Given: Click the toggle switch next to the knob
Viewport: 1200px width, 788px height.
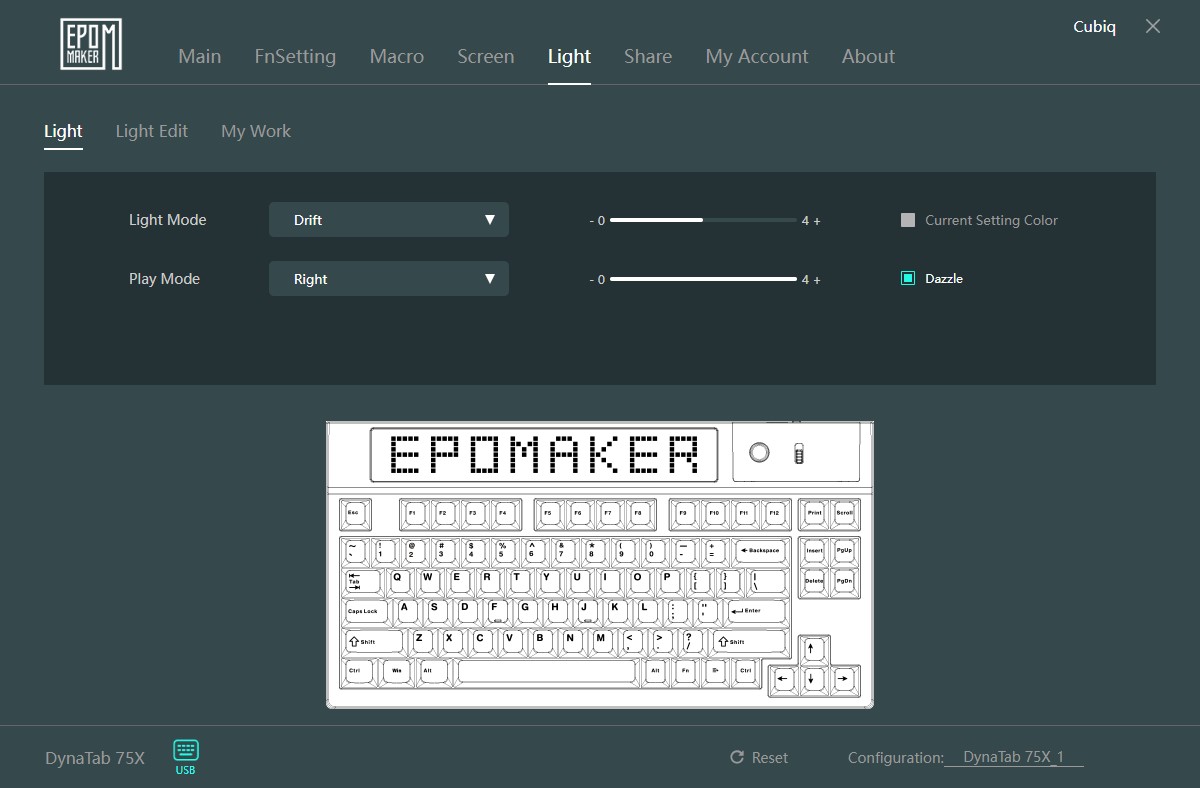Looking at the screenshot, I should pos(798,454).
